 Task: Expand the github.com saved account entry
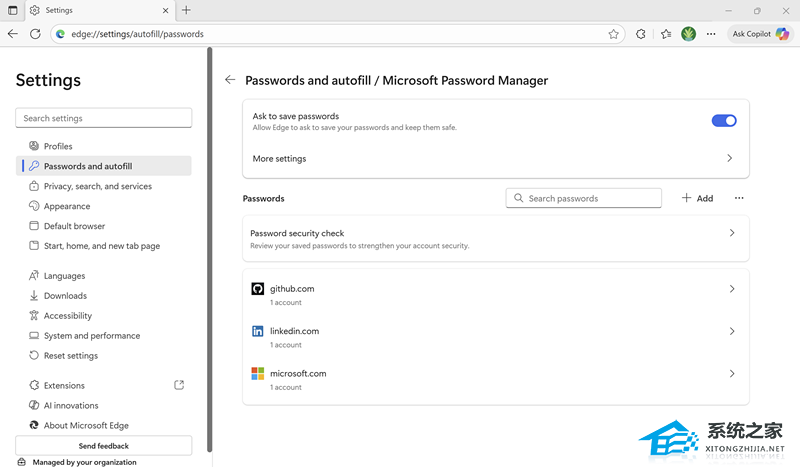click(495, 294)
